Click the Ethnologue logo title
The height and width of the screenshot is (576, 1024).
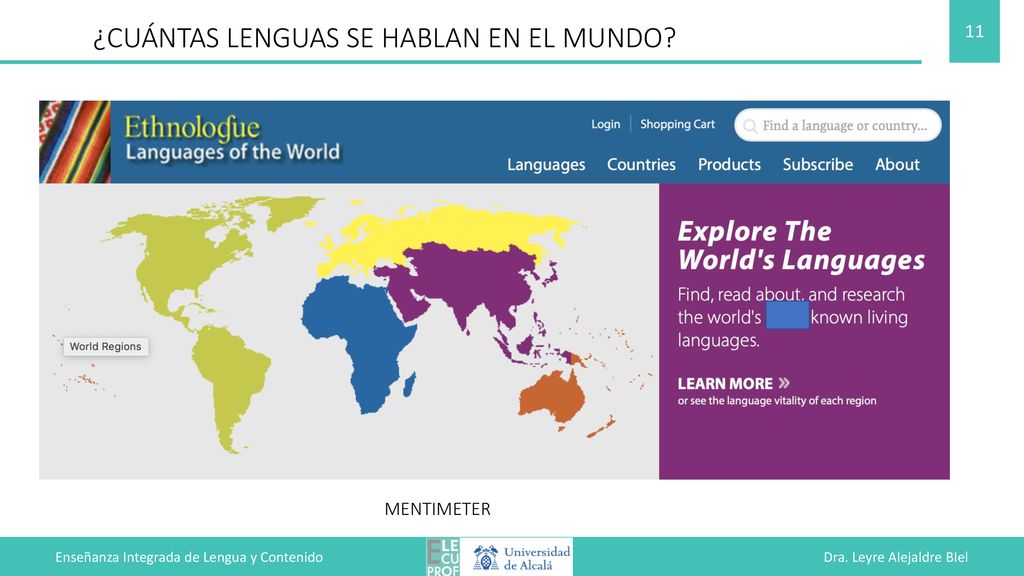click(192, 127)
